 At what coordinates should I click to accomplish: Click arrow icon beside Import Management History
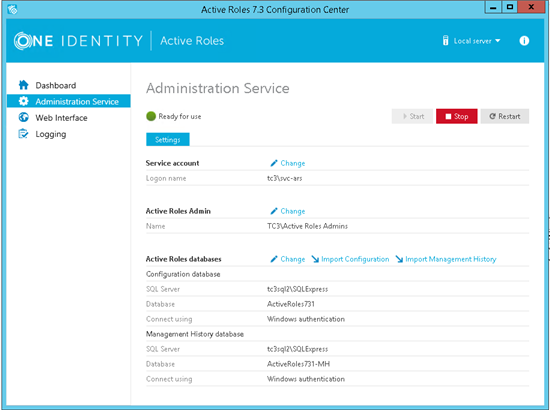point(399,259)
